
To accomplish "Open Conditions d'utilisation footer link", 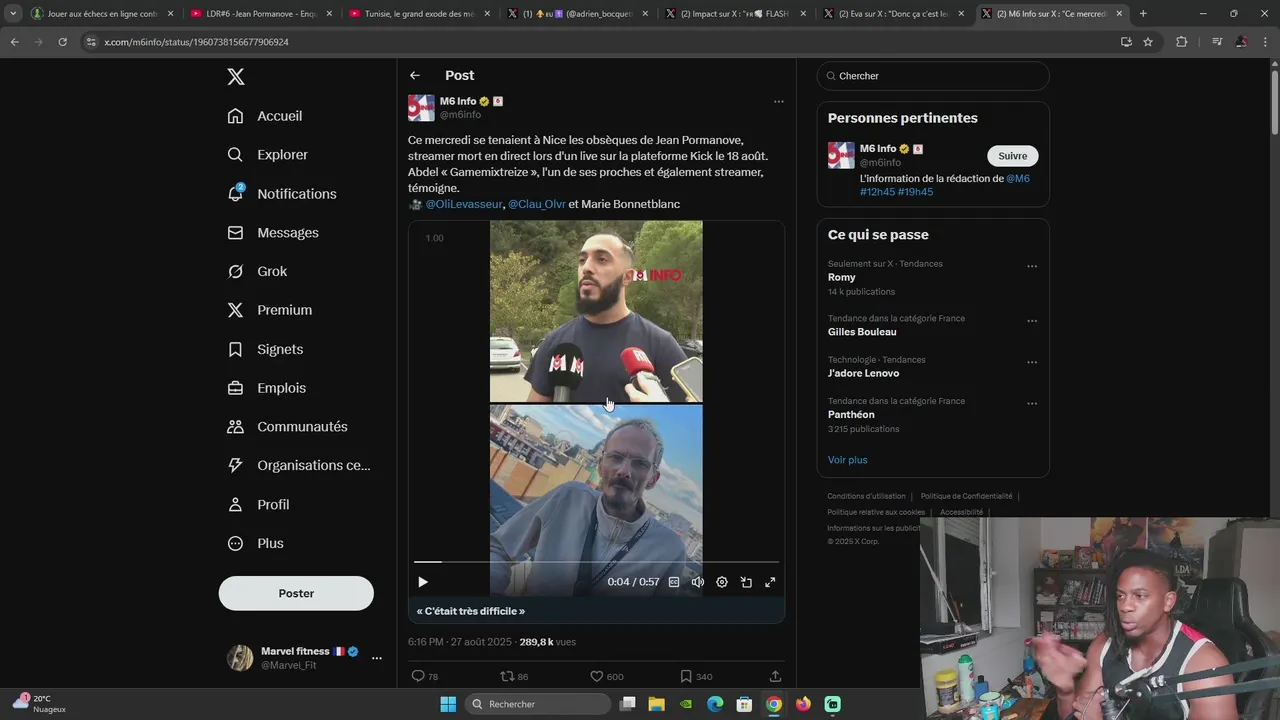I will (866, 496).
